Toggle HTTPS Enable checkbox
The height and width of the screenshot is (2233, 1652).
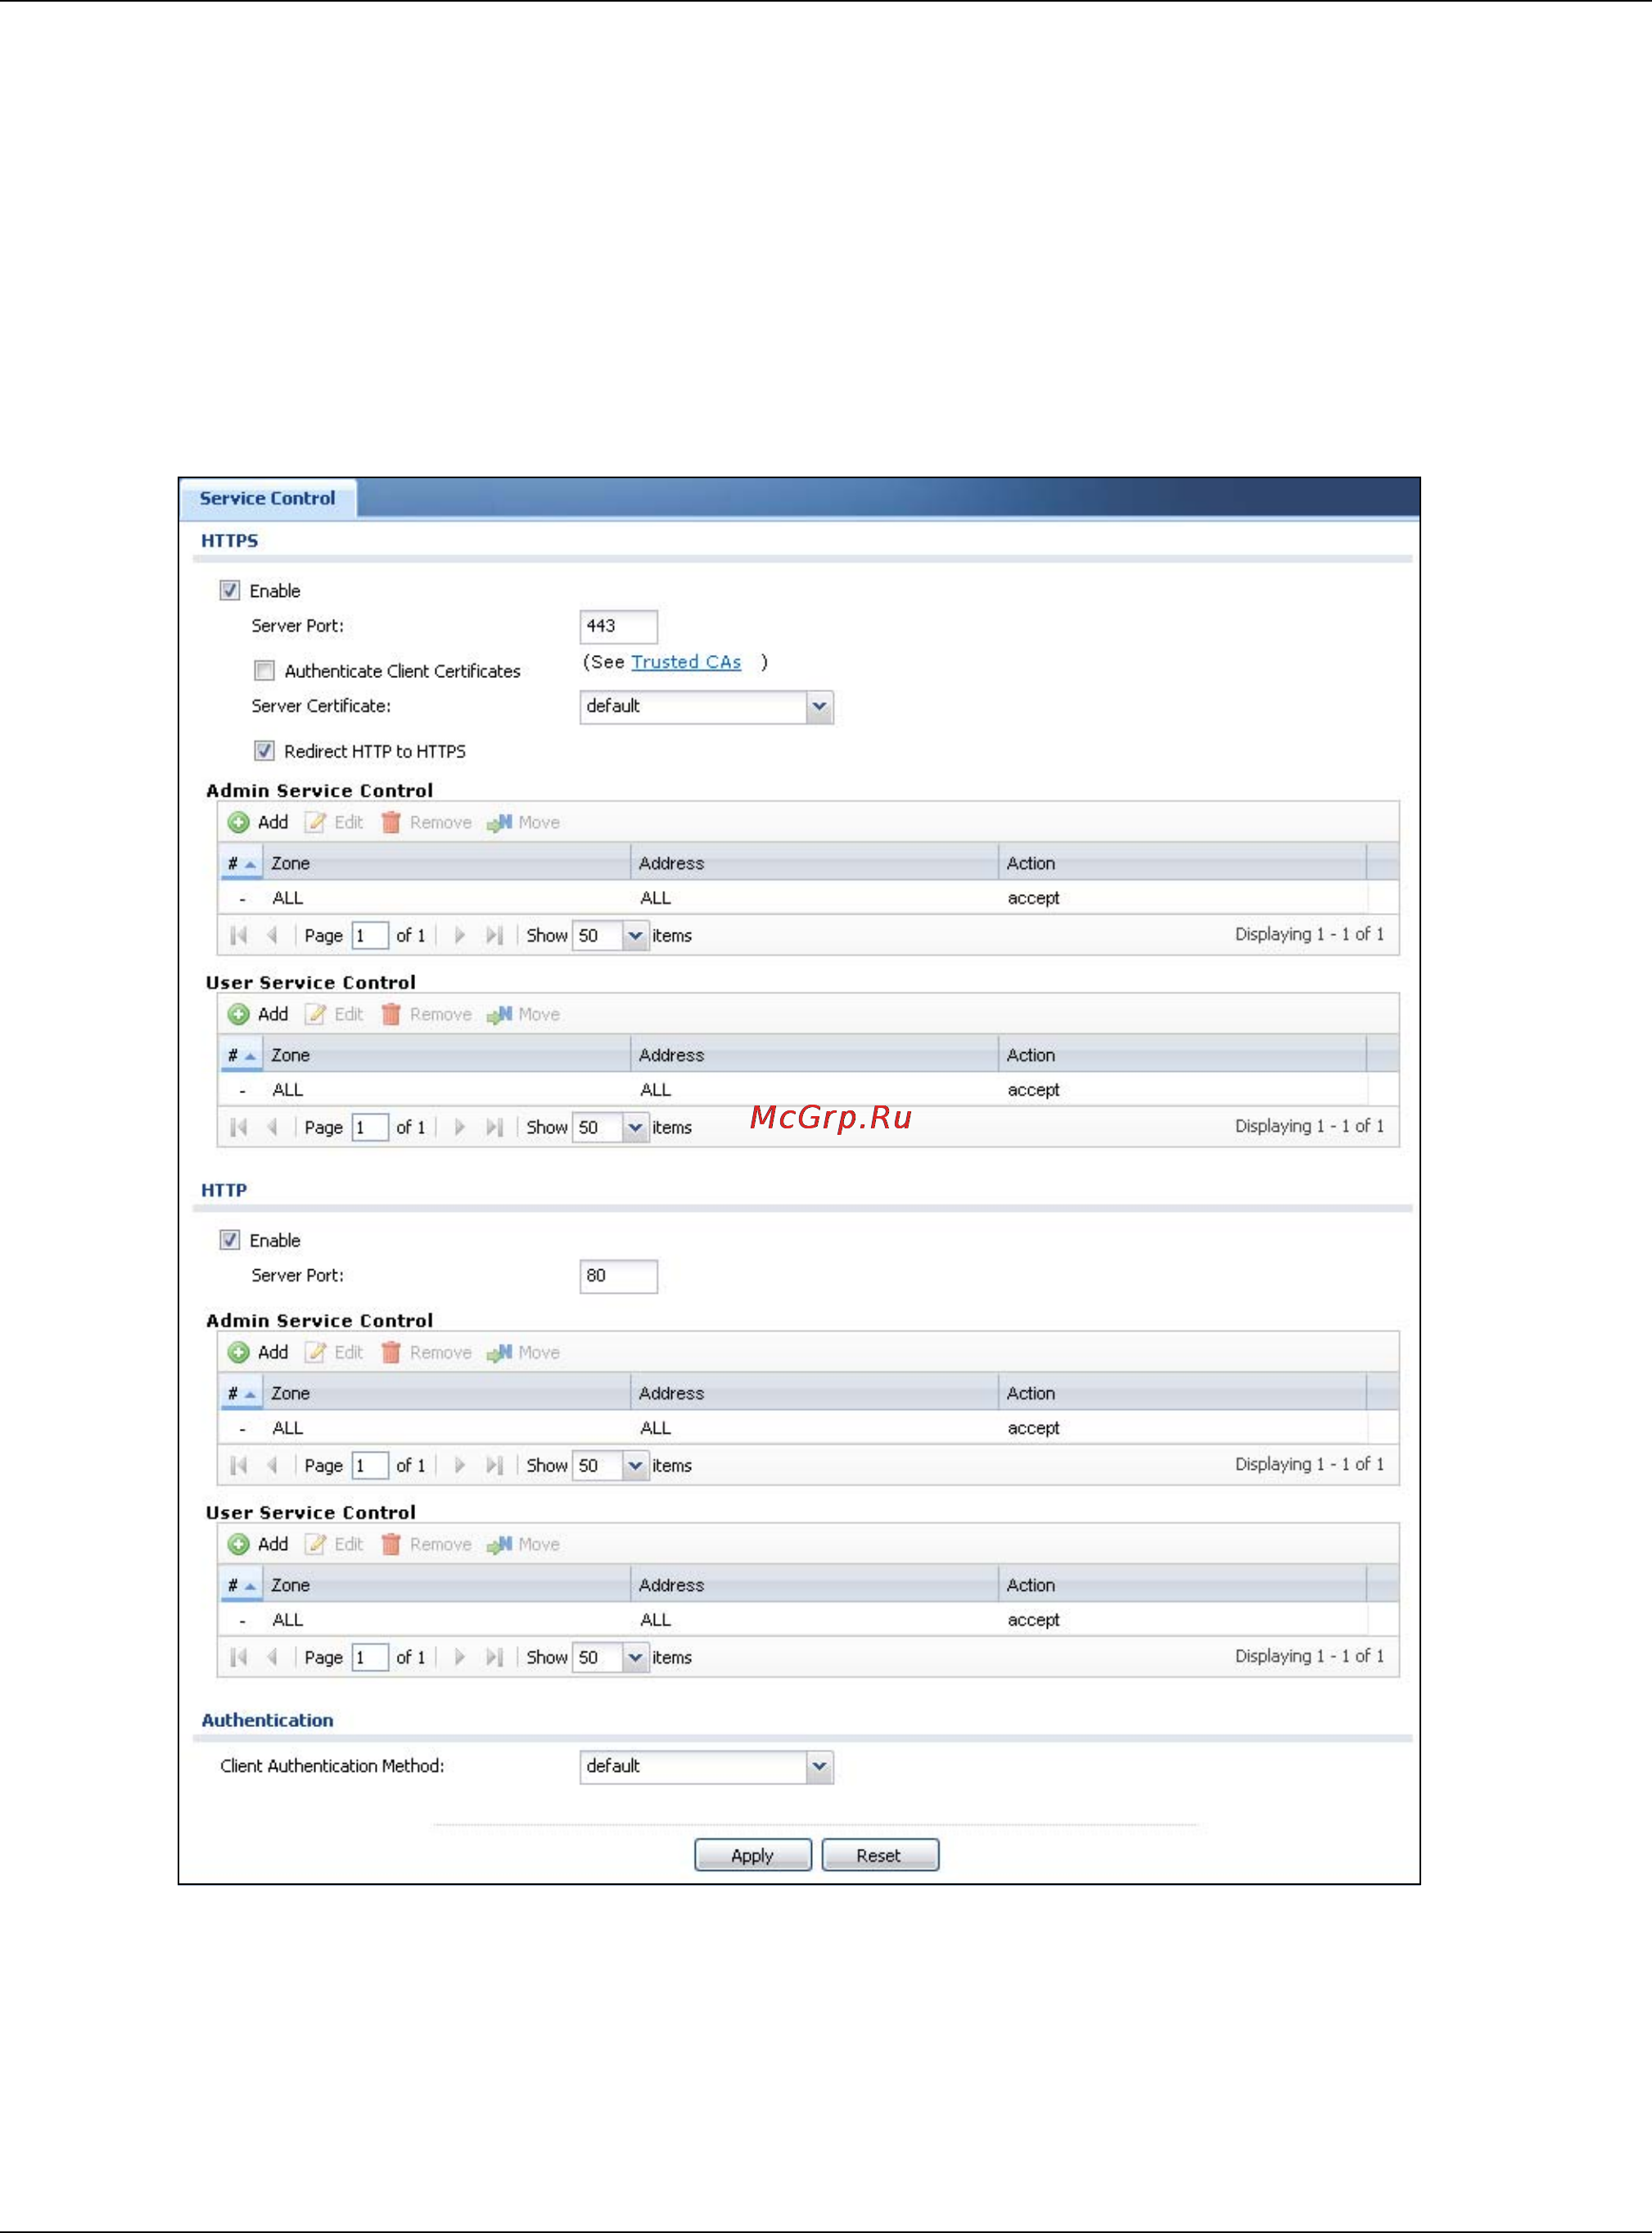tap(230, 590)
